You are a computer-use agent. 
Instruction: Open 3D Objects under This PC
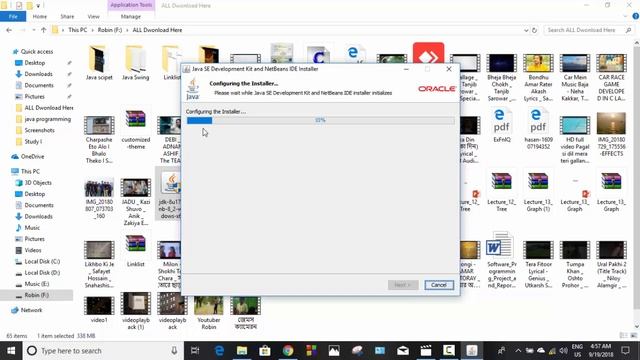click(x=38, y=183)
